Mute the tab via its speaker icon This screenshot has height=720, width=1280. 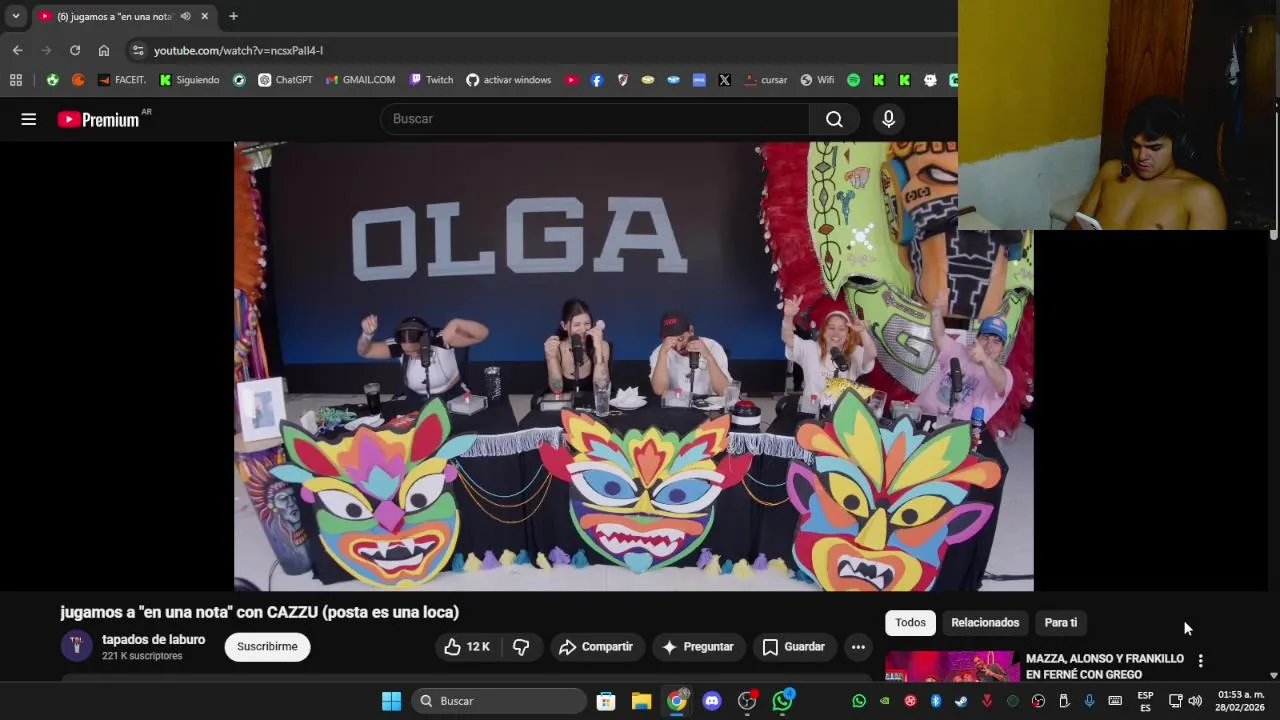coord(185,16)
